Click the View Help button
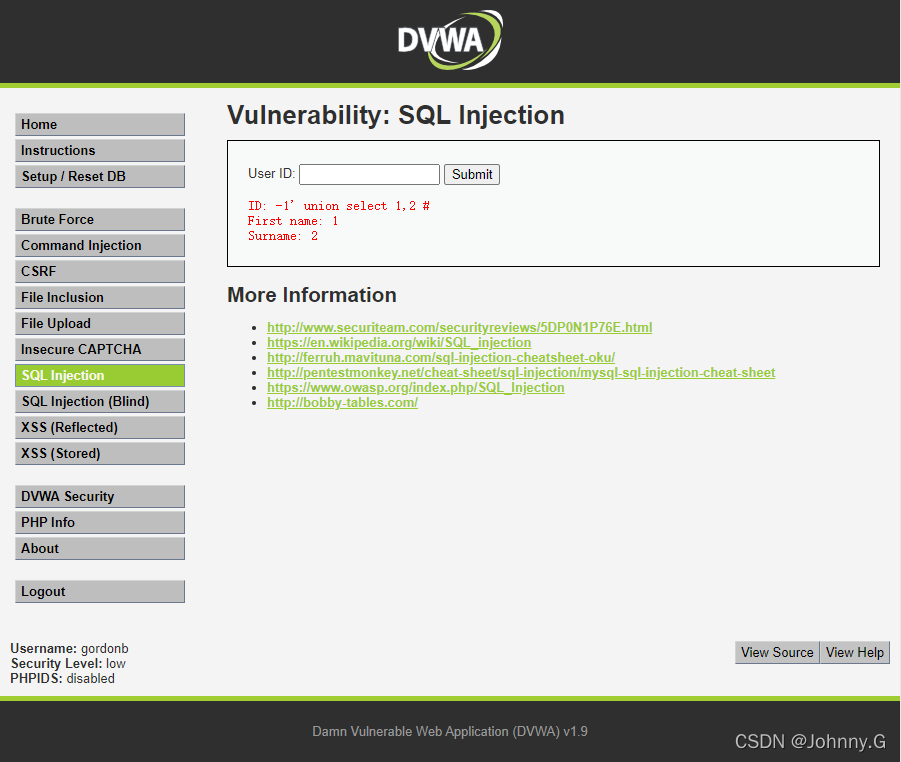 pos(854,652)
